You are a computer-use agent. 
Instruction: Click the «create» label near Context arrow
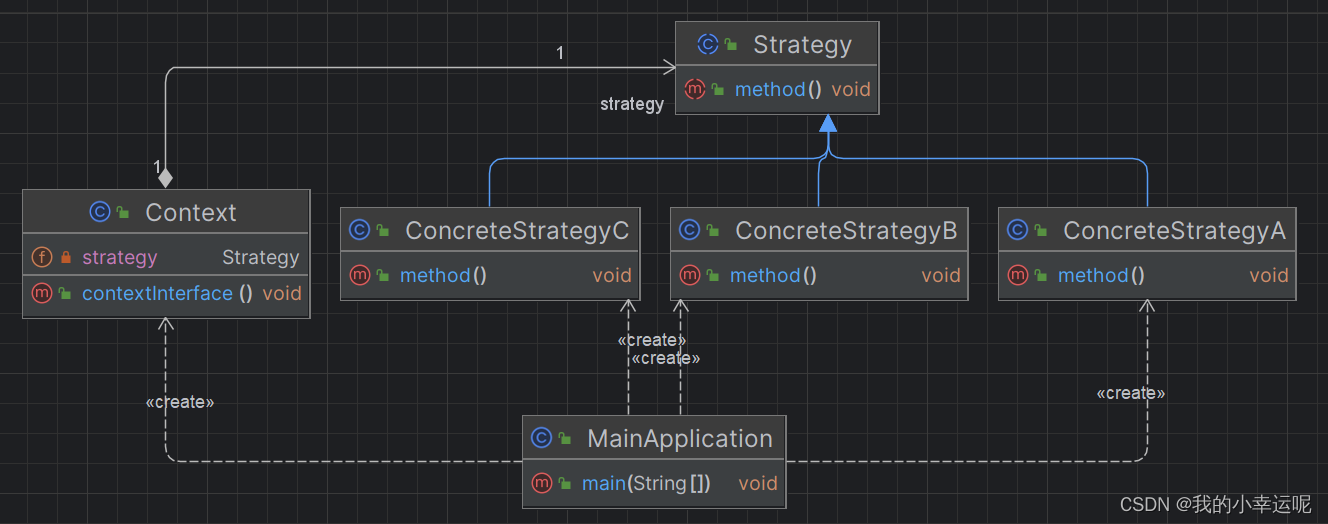pyautogui.click(x=180, y=402)
